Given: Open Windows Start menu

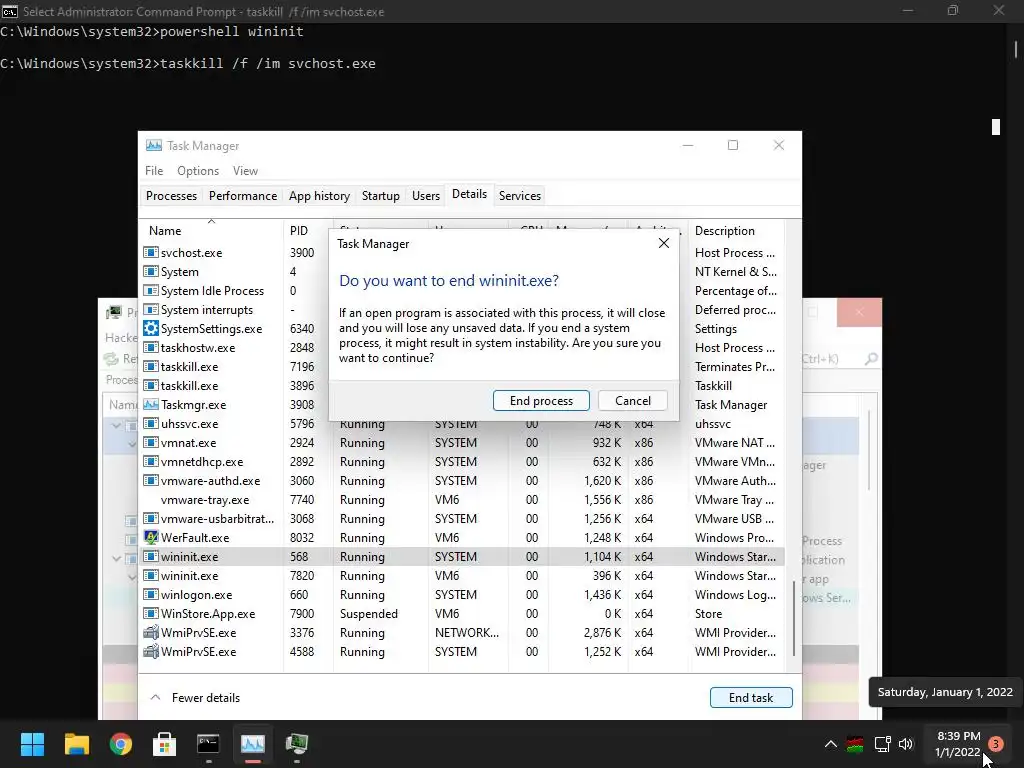Looking at the screenshot, I should tap(32, 743).
